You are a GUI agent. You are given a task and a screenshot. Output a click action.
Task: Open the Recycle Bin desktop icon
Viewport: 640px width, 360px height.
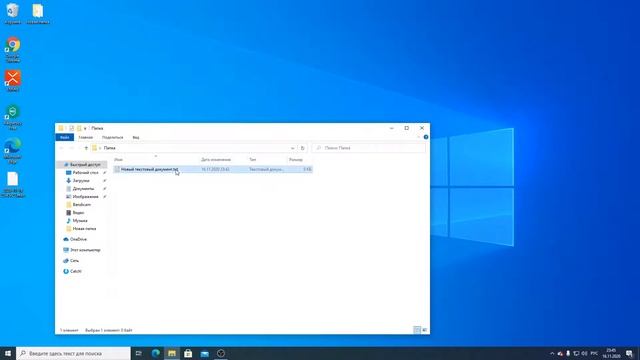(x=13, y=13)
